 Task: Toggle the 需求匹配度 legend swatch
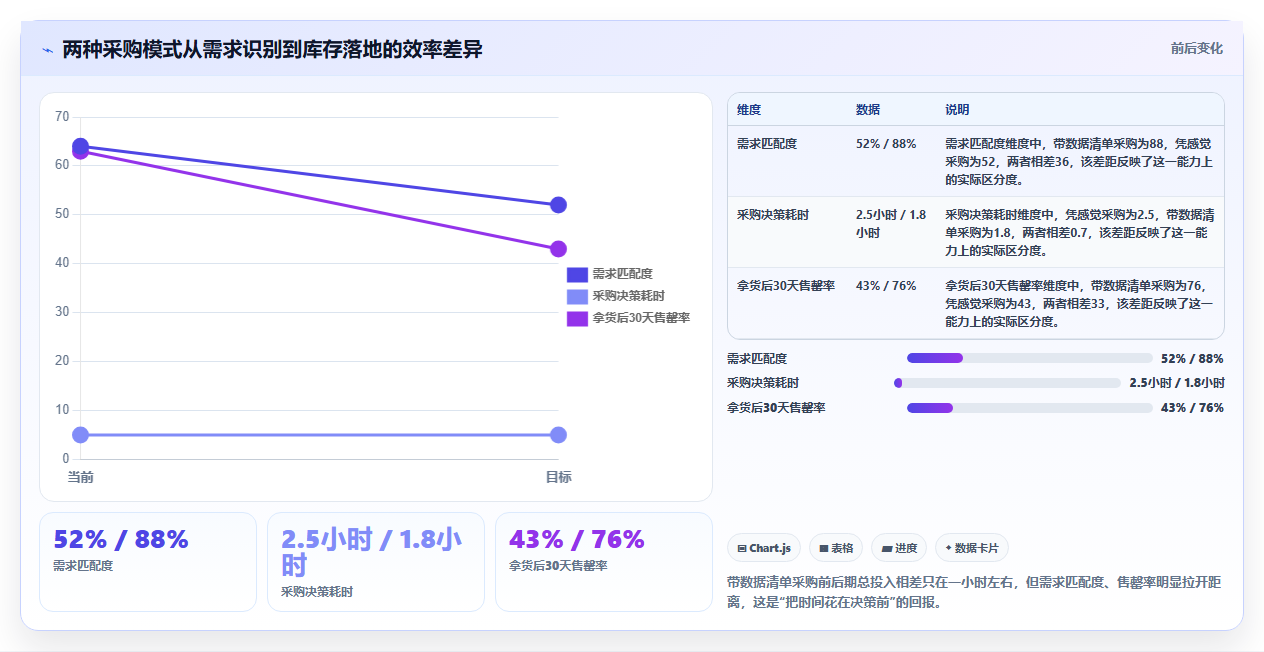577,274
